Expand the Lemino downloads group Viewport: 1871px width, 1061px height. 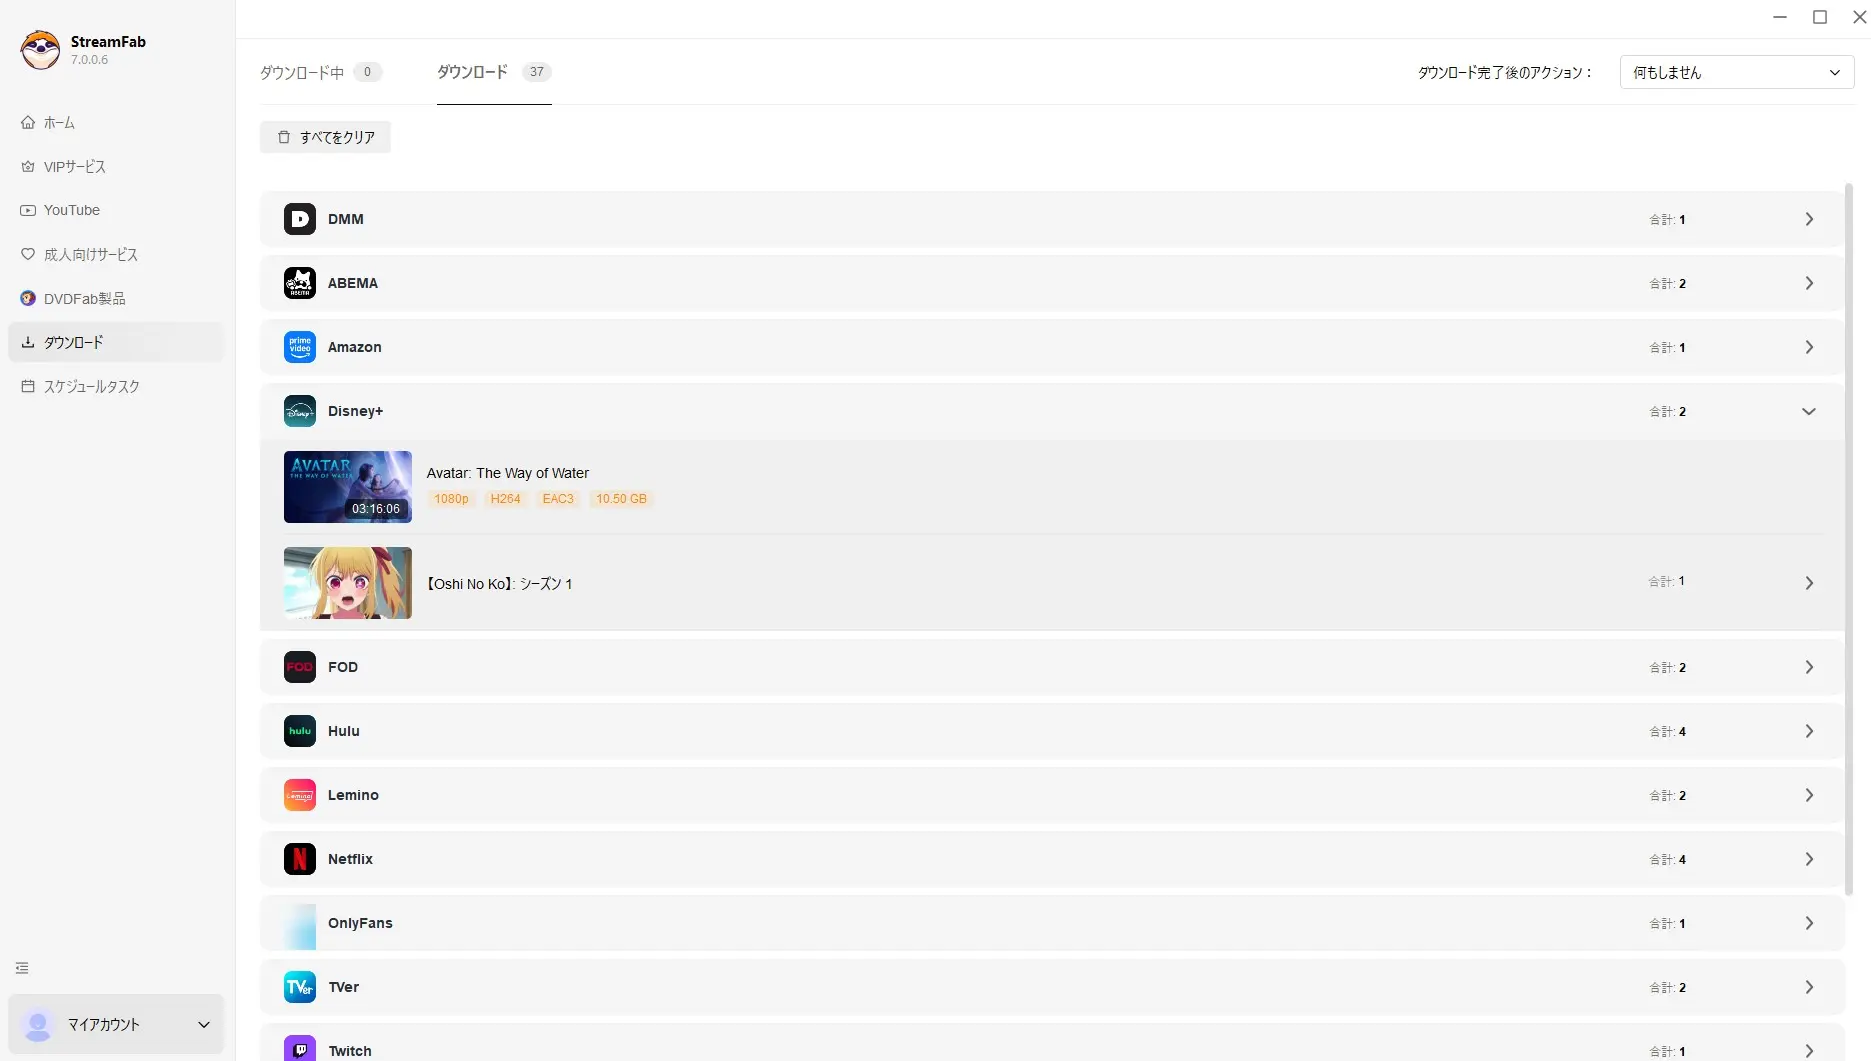point(1809,795)
